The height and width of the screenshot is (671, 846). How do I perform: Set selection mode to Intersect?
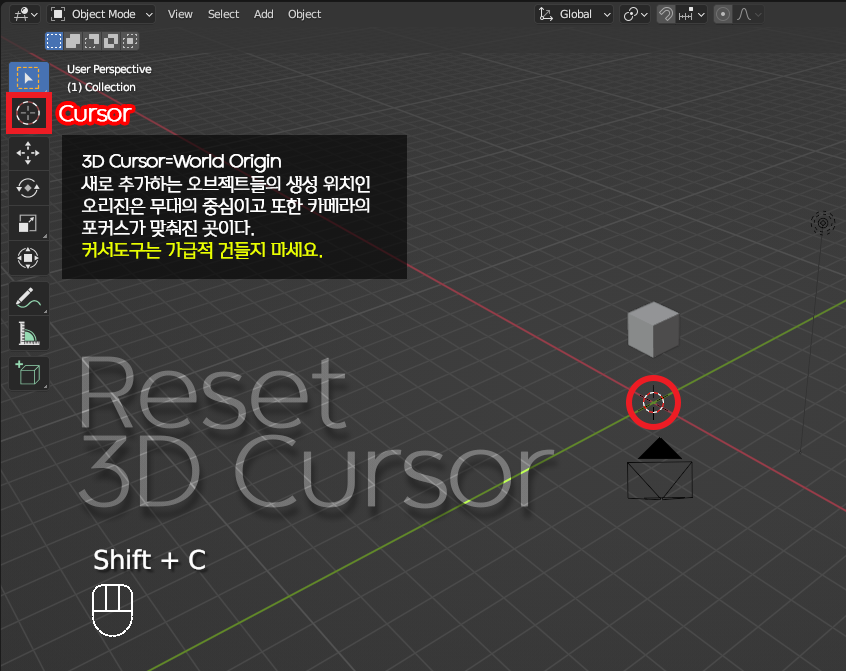[x=129, y=41]
